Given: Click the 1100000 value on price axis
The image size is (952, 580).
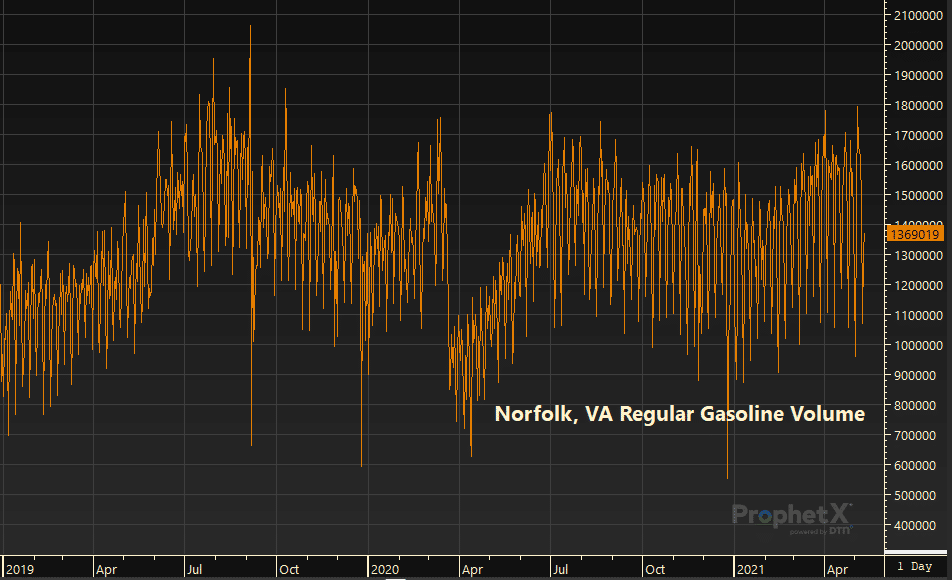Looking at the screenshot, I should pyautogui.click(x=918, y=316).
